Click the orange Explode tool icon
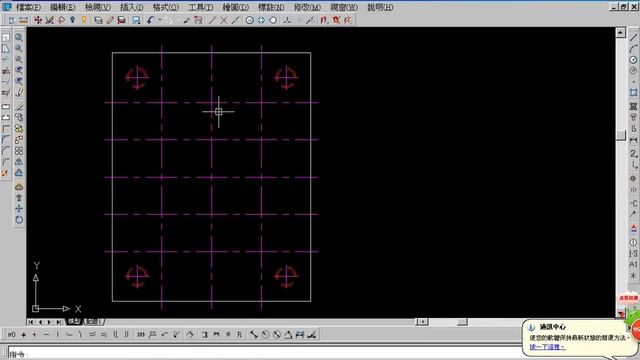 click(5, 173)
